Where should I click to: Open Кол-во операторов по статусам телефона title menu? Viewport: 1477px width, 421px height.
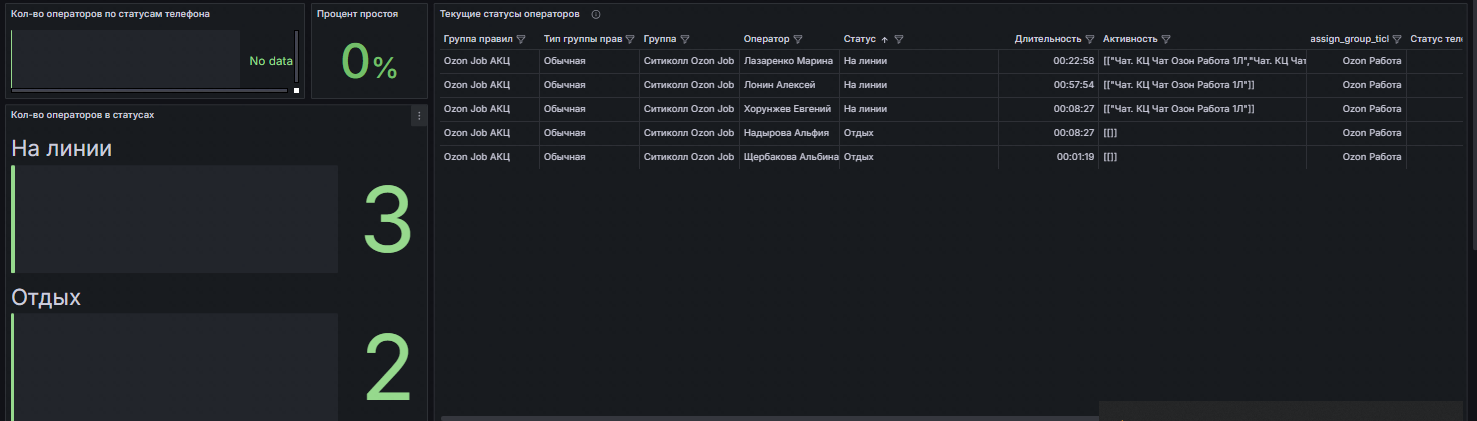(x=110, y=14)
